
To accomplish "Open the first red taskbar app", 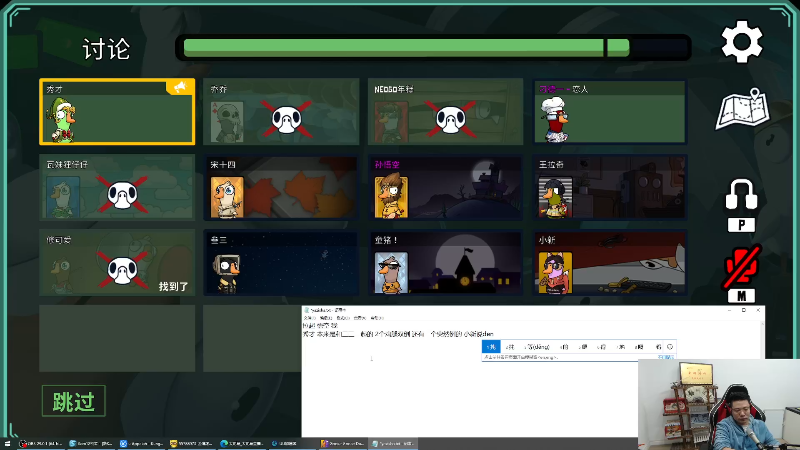I will [40, 443].
